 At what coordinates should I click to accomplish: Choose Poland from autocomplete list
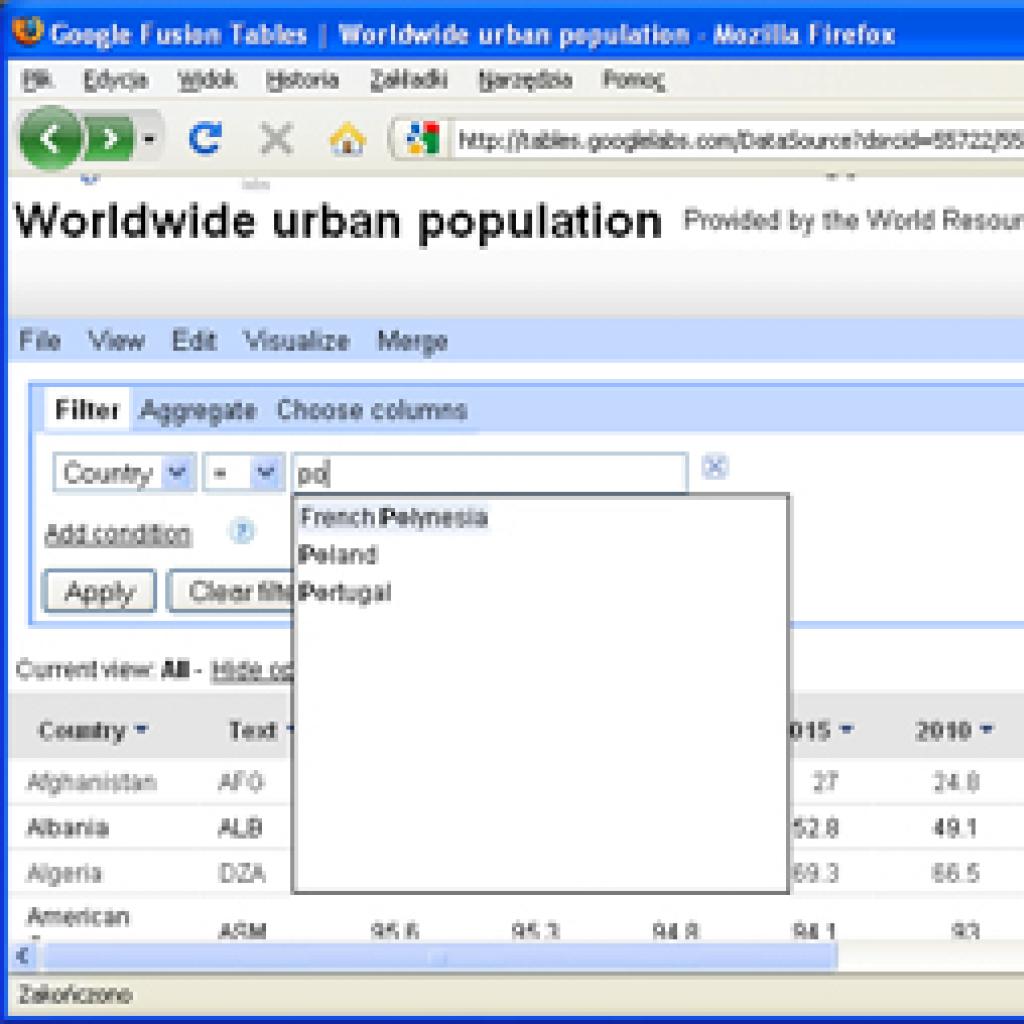point(338,554)
